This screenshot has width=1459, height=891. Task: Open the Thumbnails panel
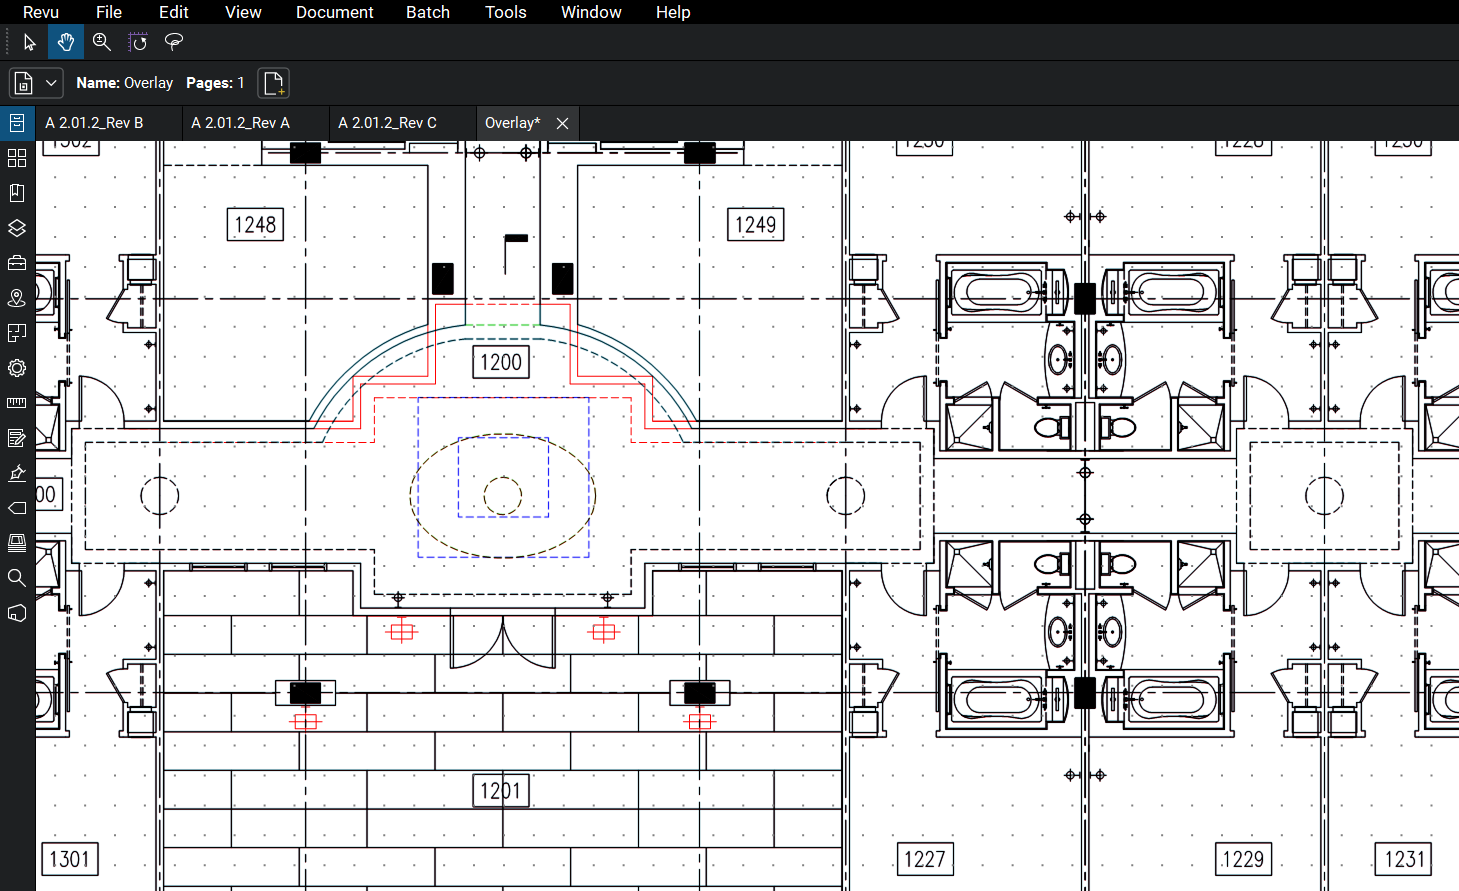coord(17,157)
